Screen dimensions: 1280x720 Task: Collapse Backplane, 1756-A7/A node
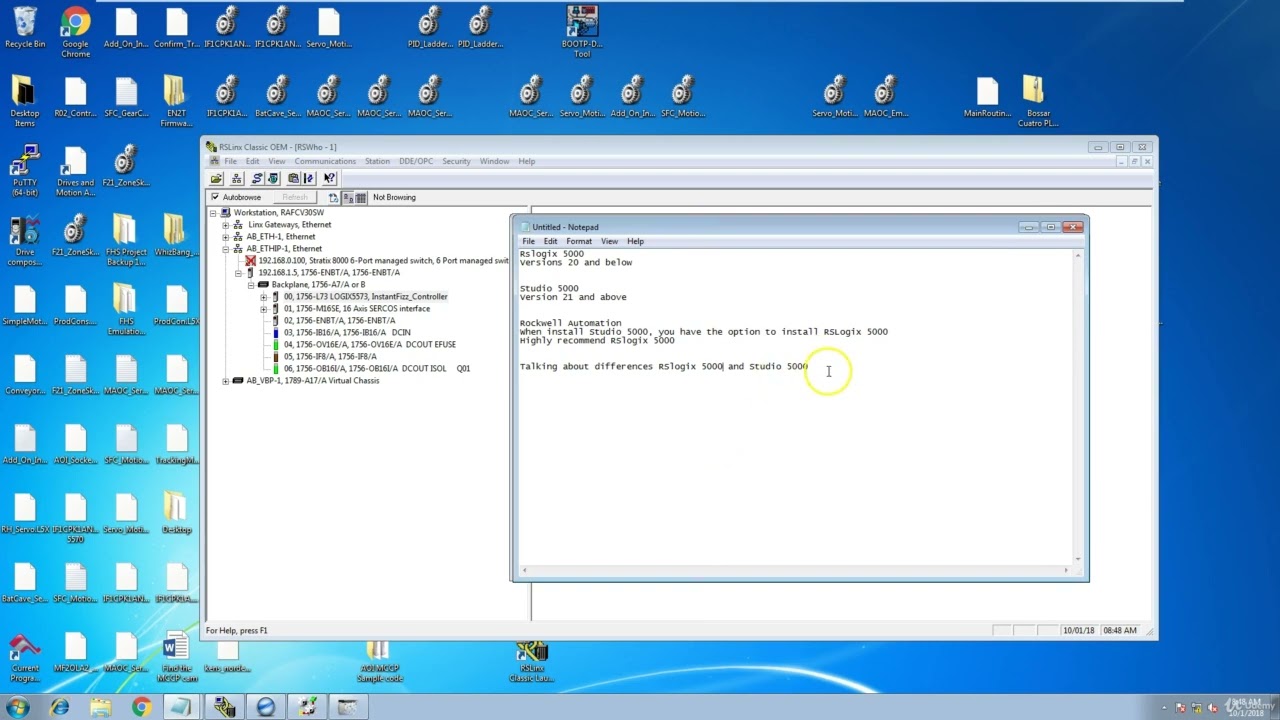(x=251, y=285)
